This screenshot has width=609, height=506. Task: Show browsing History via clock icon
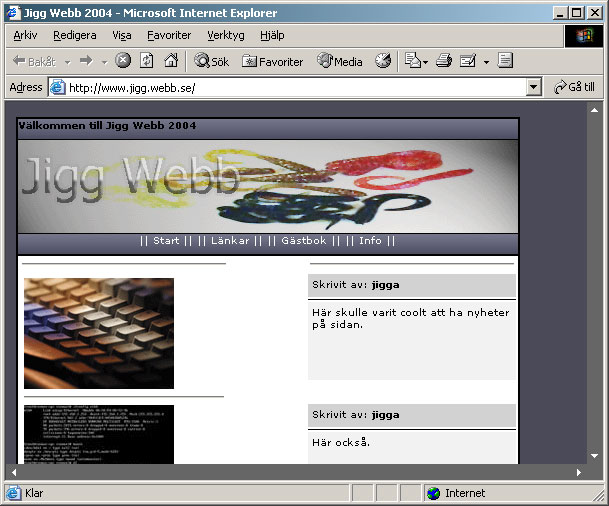(383, 61)
